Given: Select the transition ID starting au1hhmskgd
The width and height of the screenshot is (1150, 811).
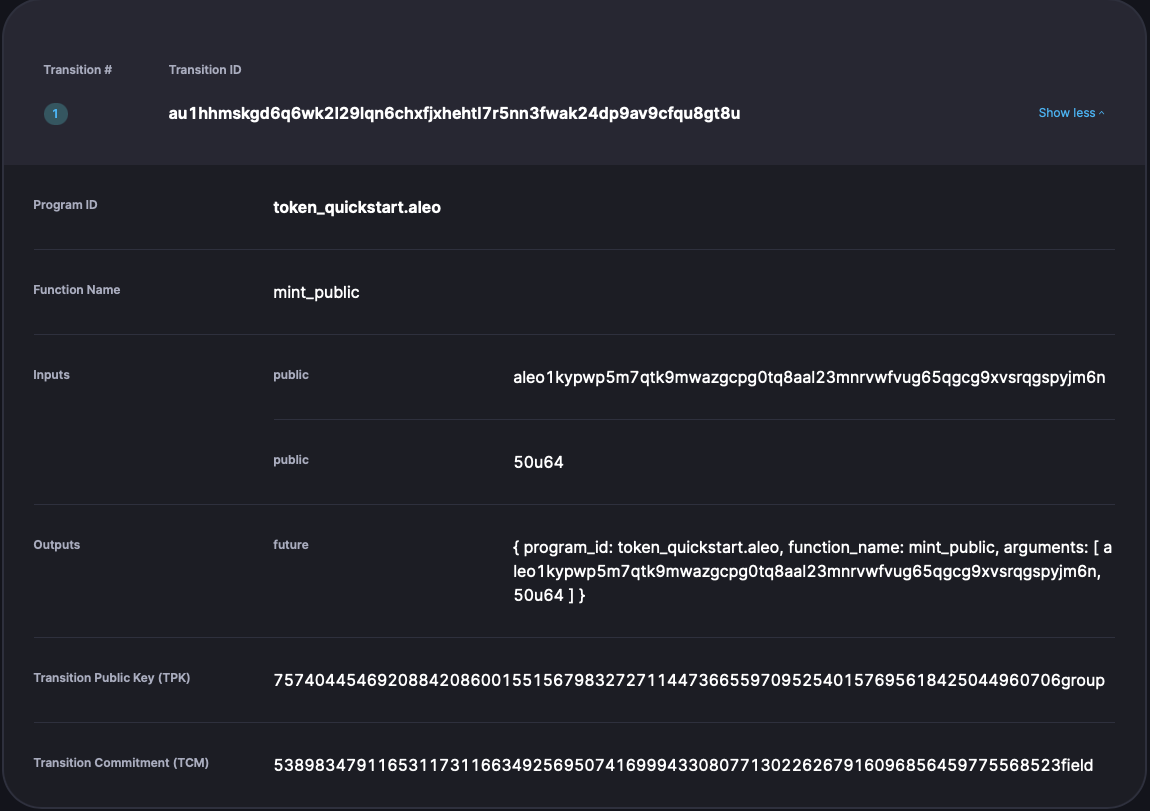Looking at the screenshot, I should tap(454, 114).
